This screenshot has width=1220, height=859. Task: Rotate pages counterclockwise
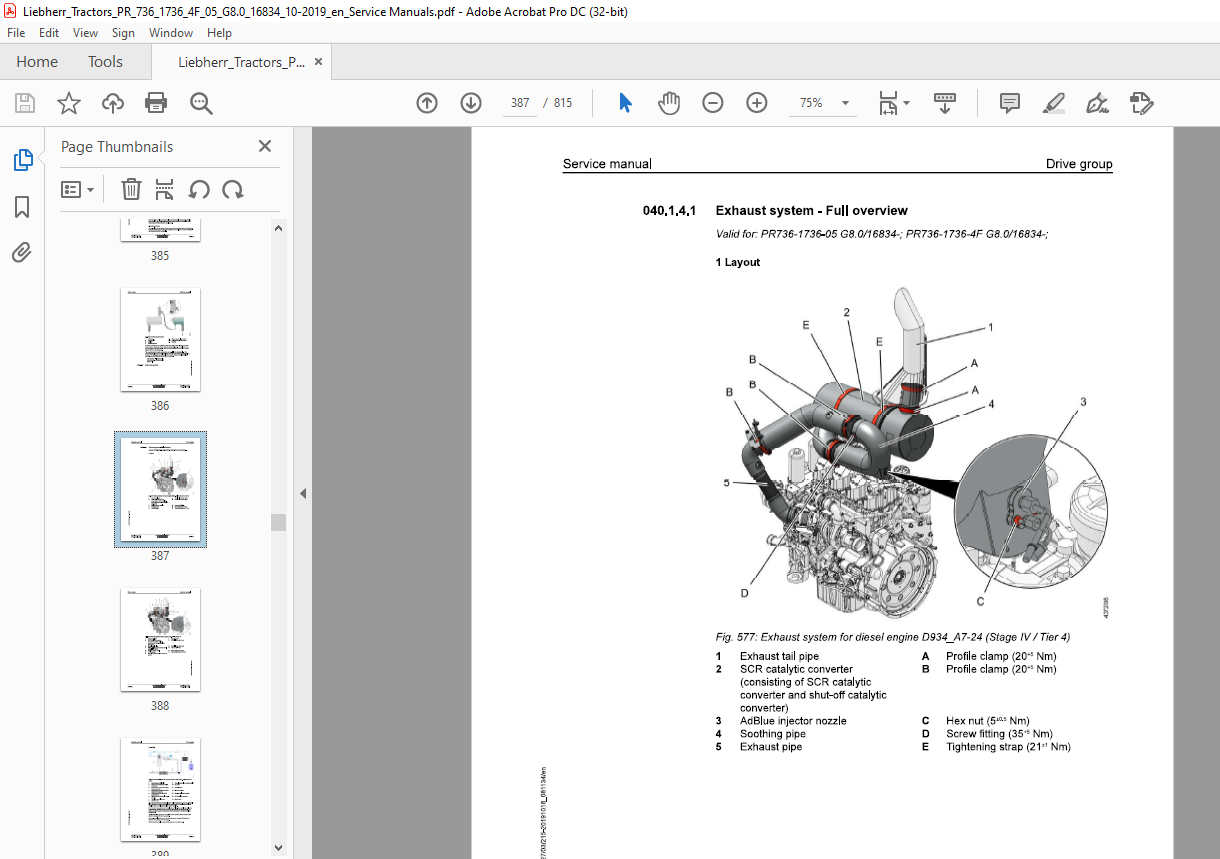(x=199, y=189)
